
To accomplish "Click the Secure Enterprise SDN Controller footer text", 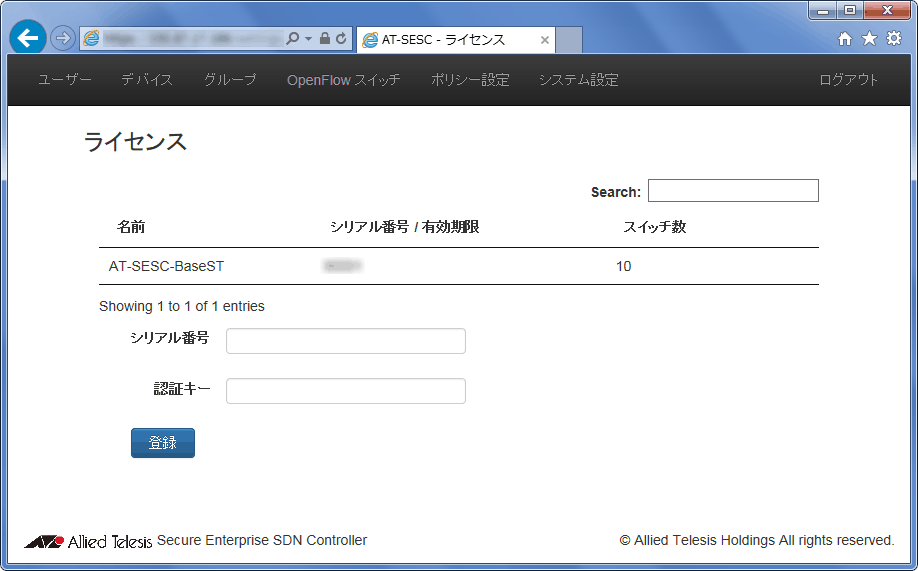I will [262, 540].
